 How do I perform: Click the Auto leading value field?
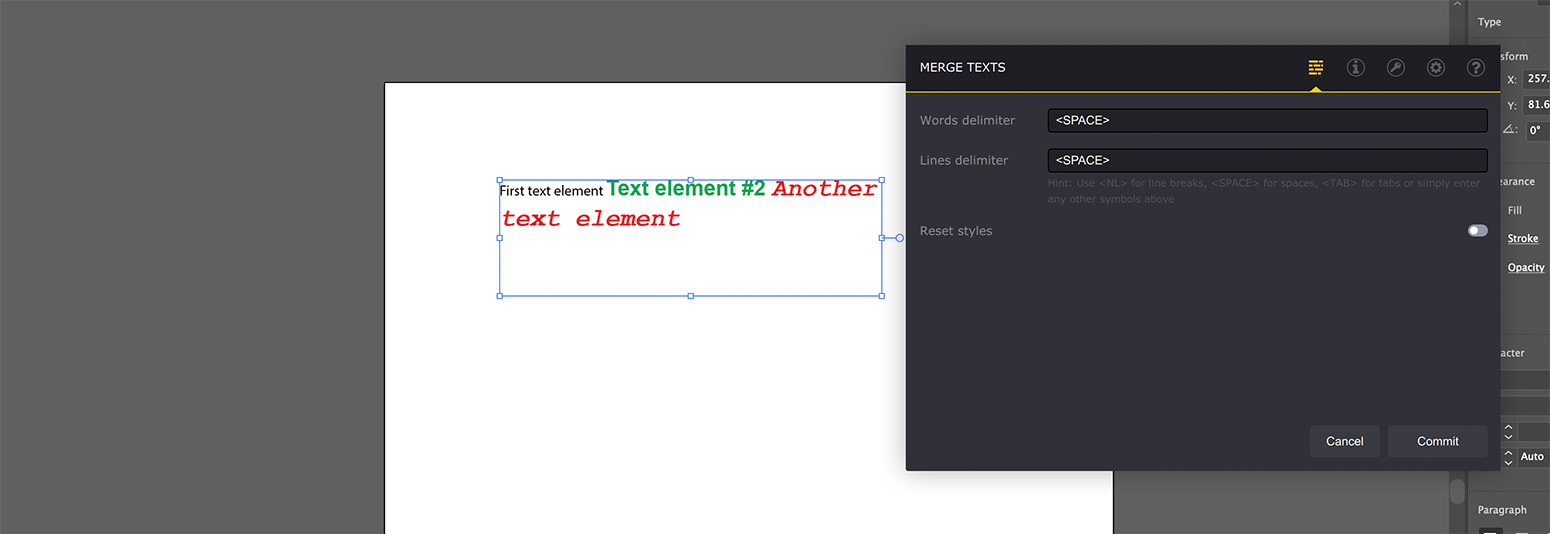click(x=1533, y=457)
